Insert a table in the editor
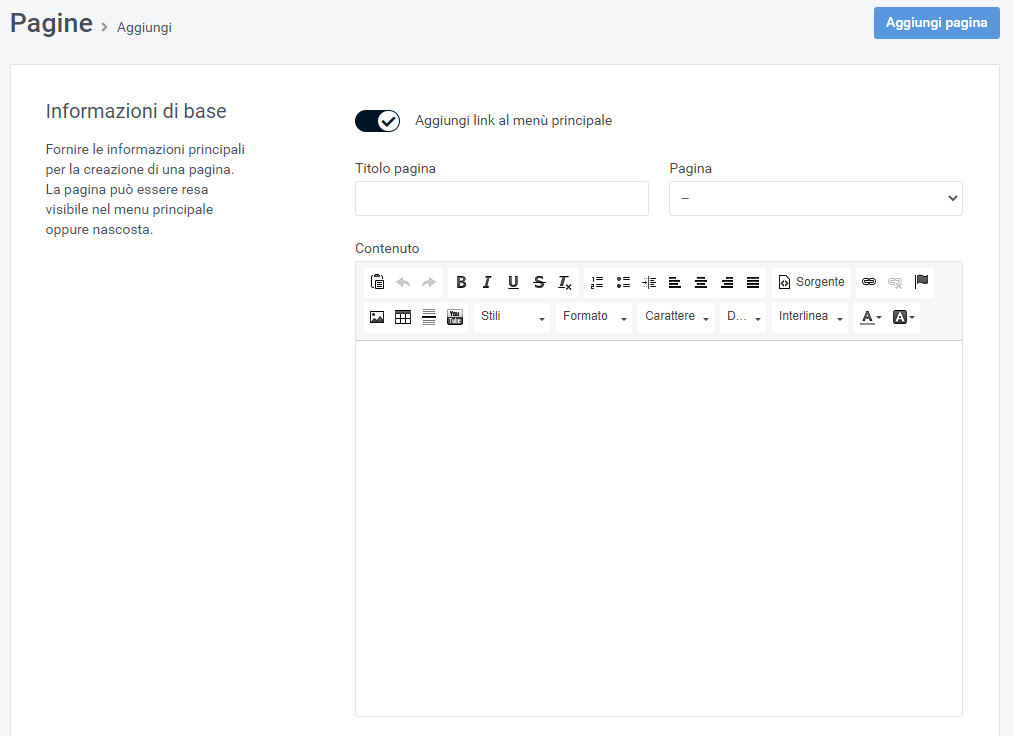1013x736 pixels. click(x=403, y=317)
